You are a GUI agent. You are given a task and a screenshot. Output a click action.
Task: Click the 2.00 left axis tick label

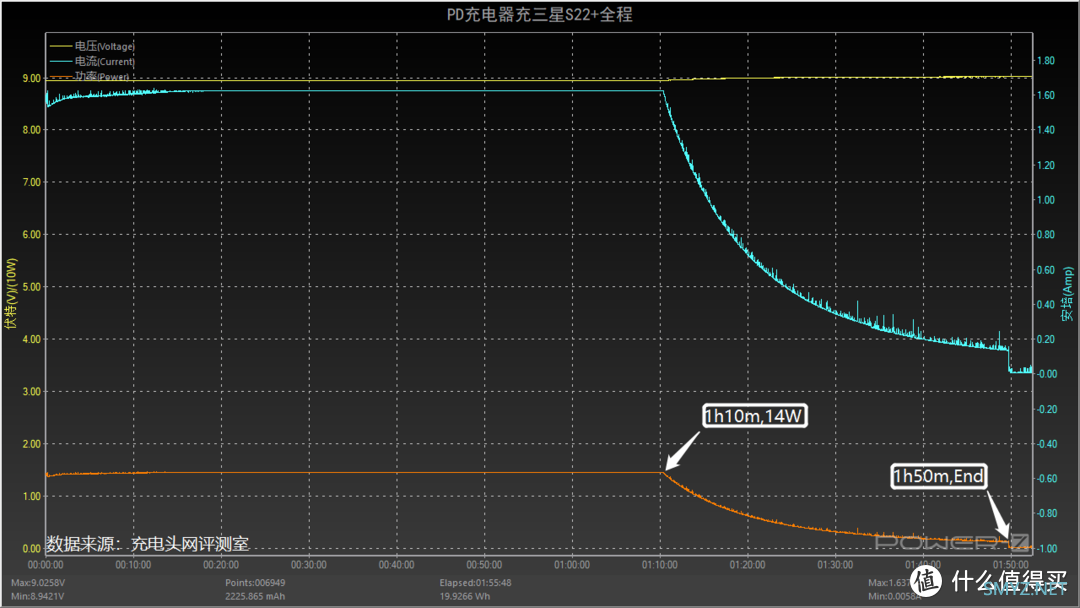(x=32, y=443)
